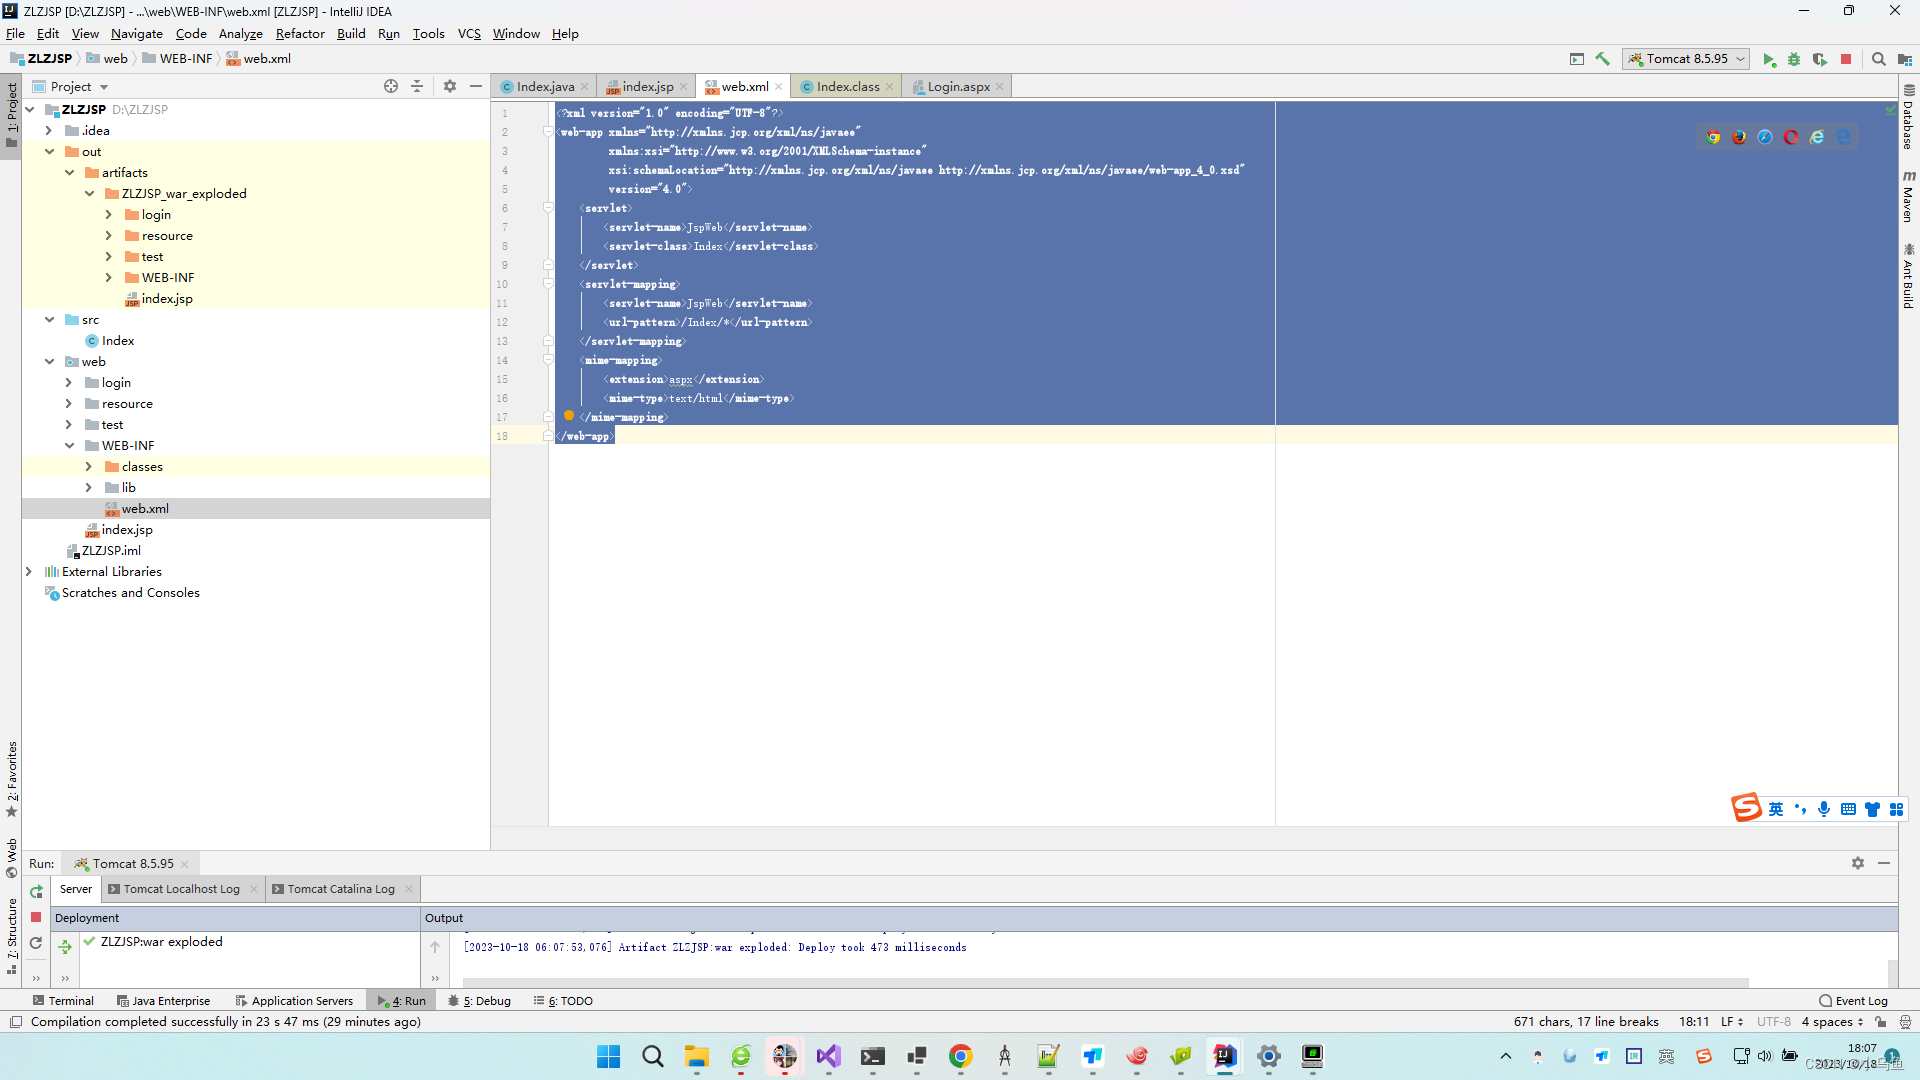Toggle fold marker on servlet line
This screenshot has height=1080, width=1920.
(548, 208)
